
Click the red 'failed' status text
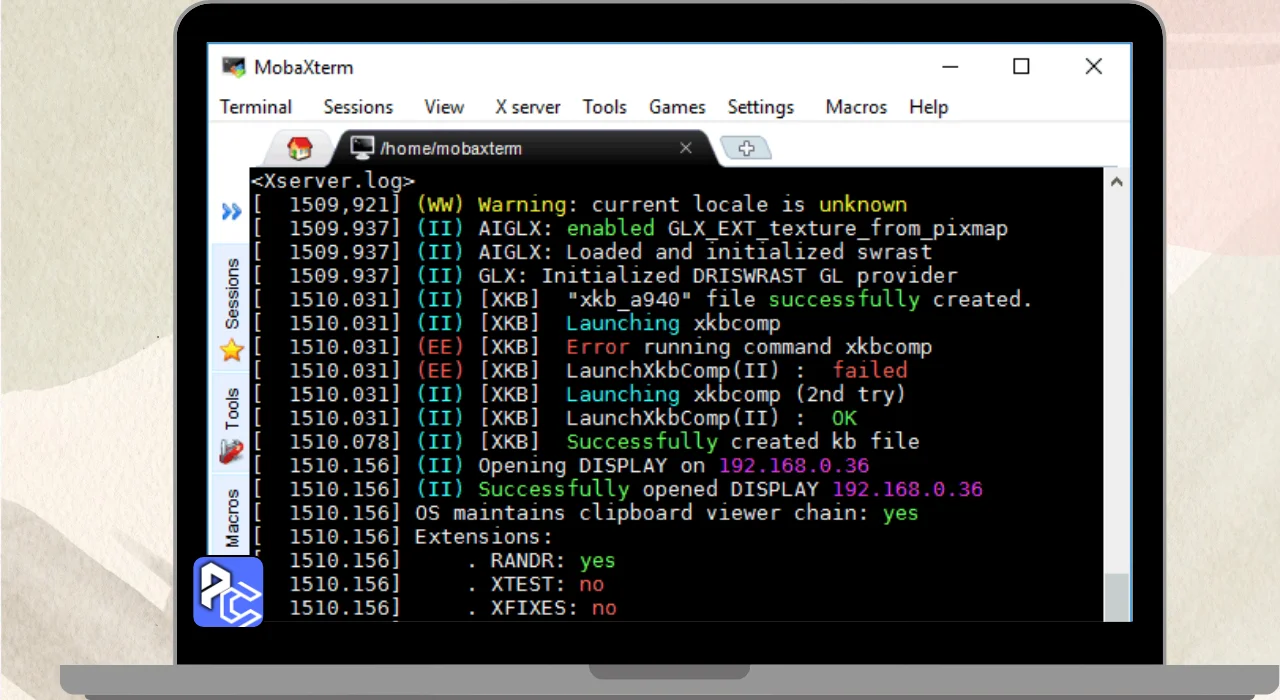(870, 371)
